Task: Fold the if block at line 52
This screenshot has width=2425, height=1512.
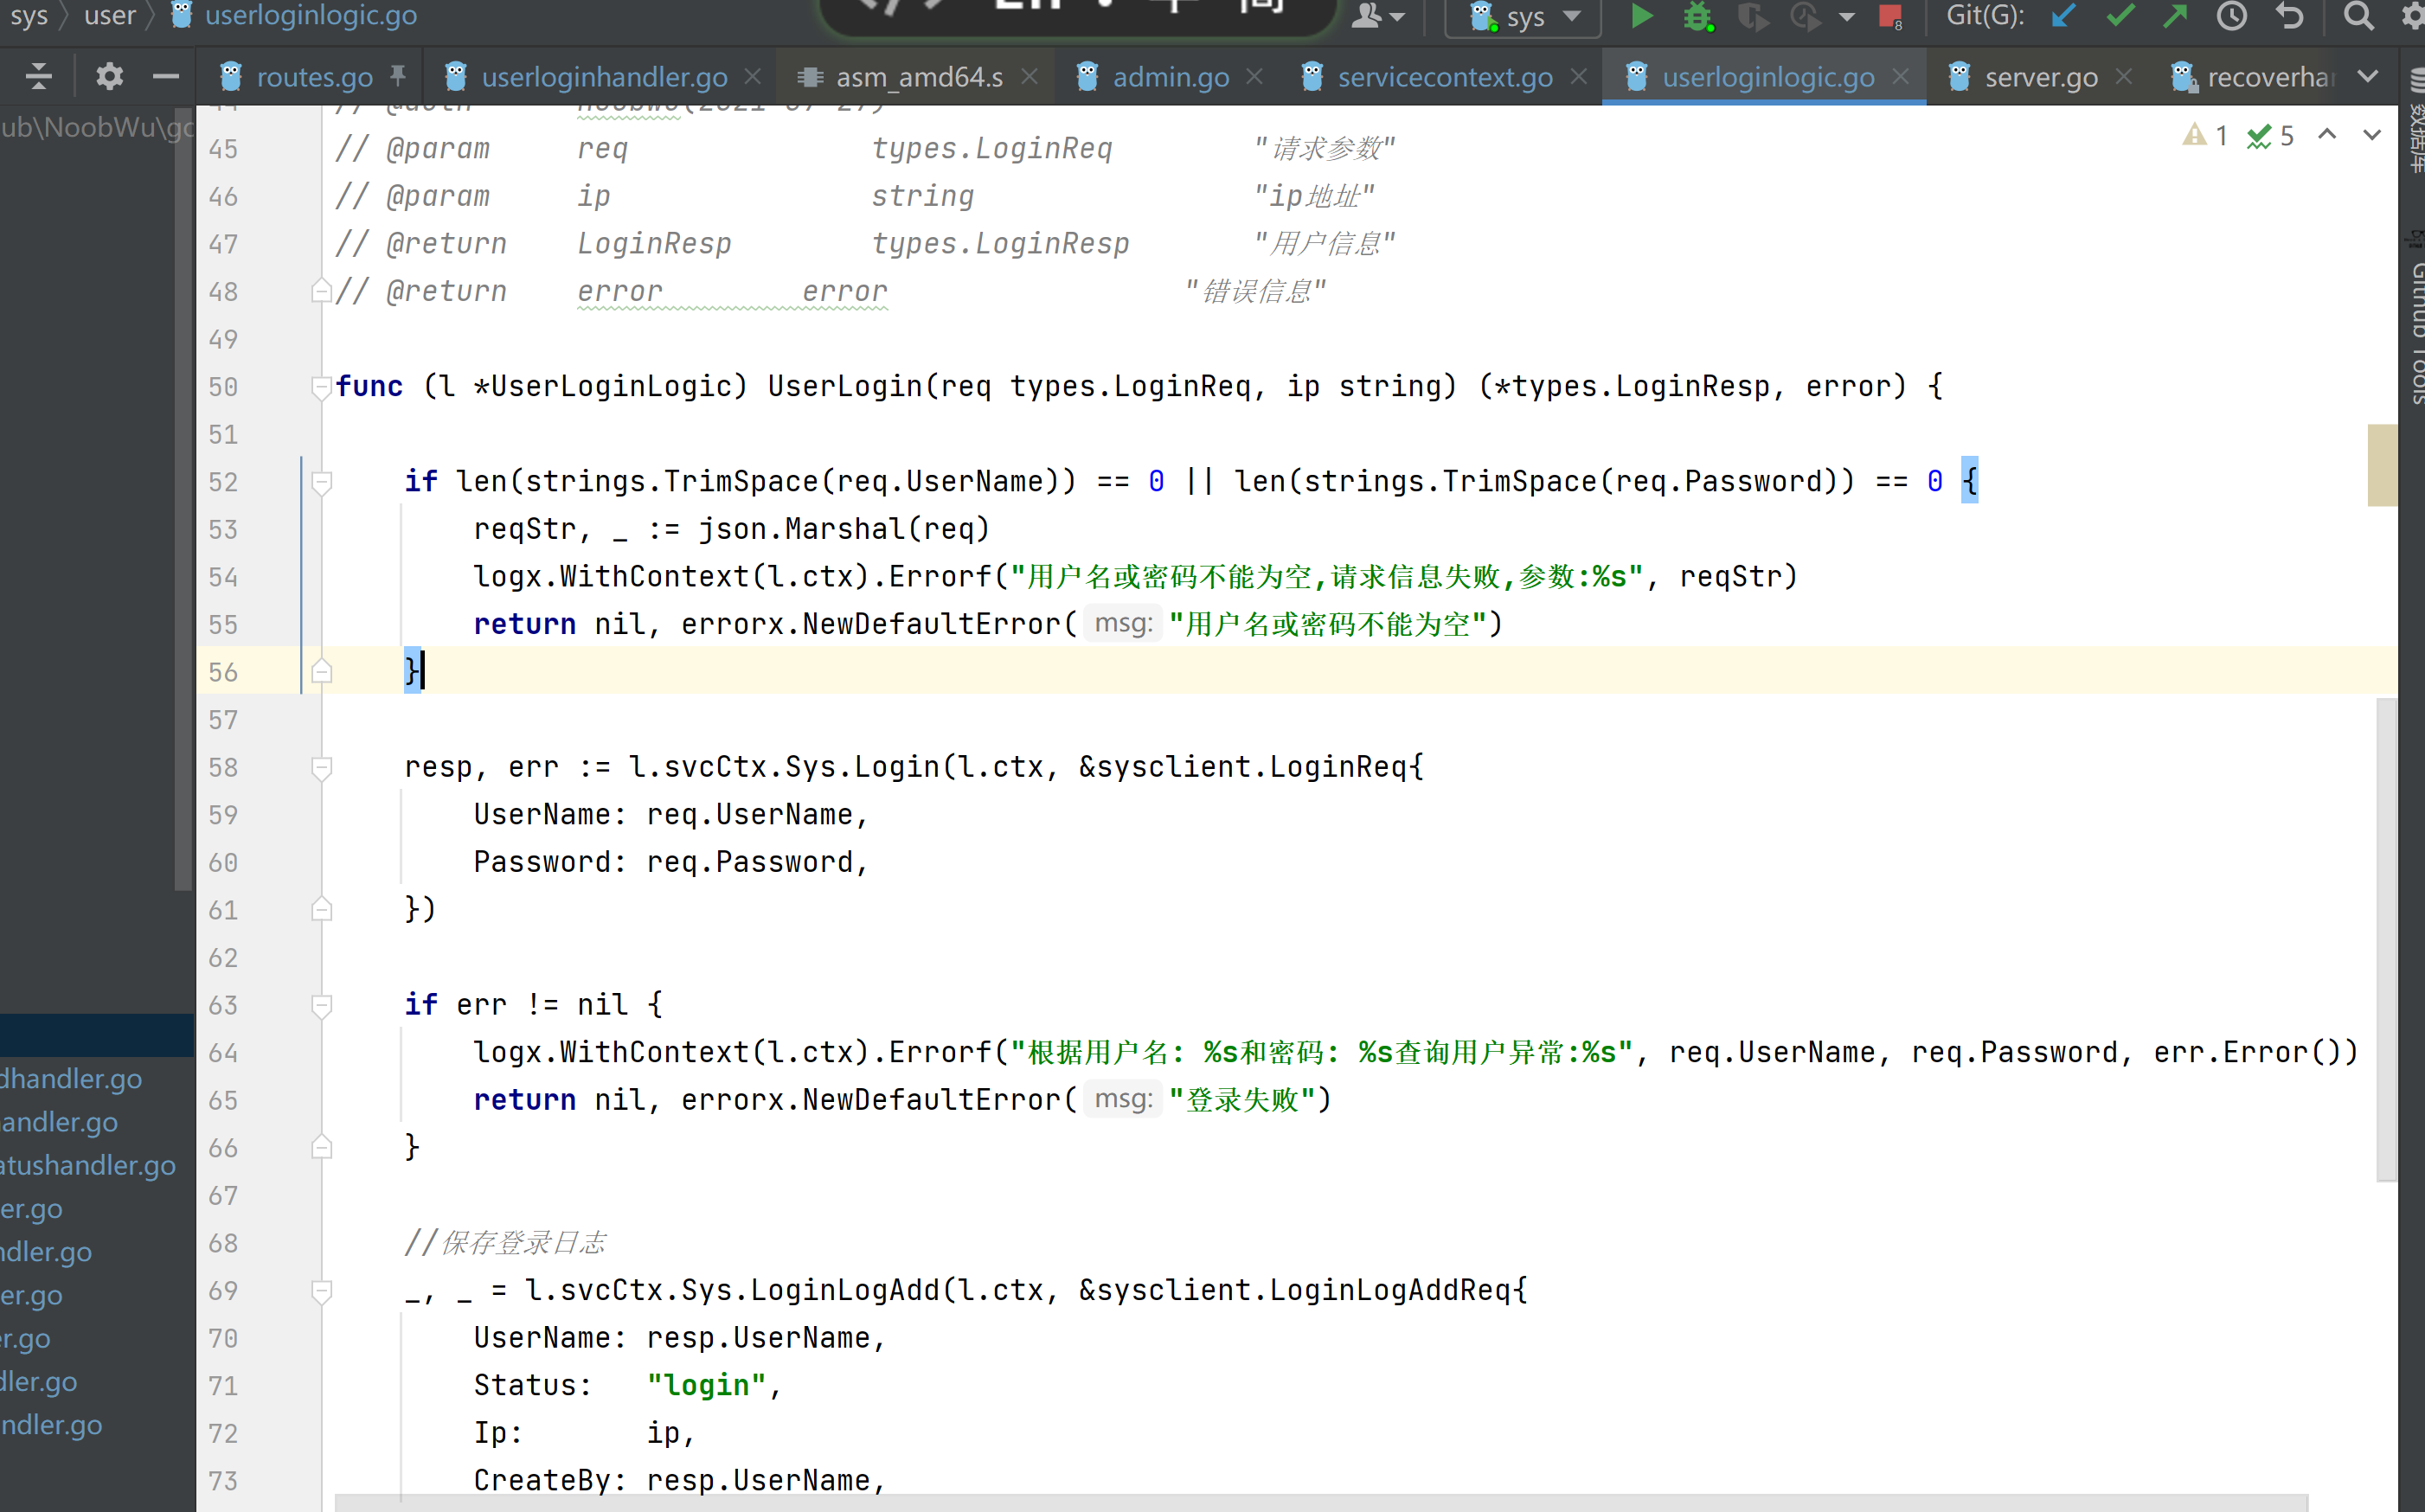Action: point(321,482)
